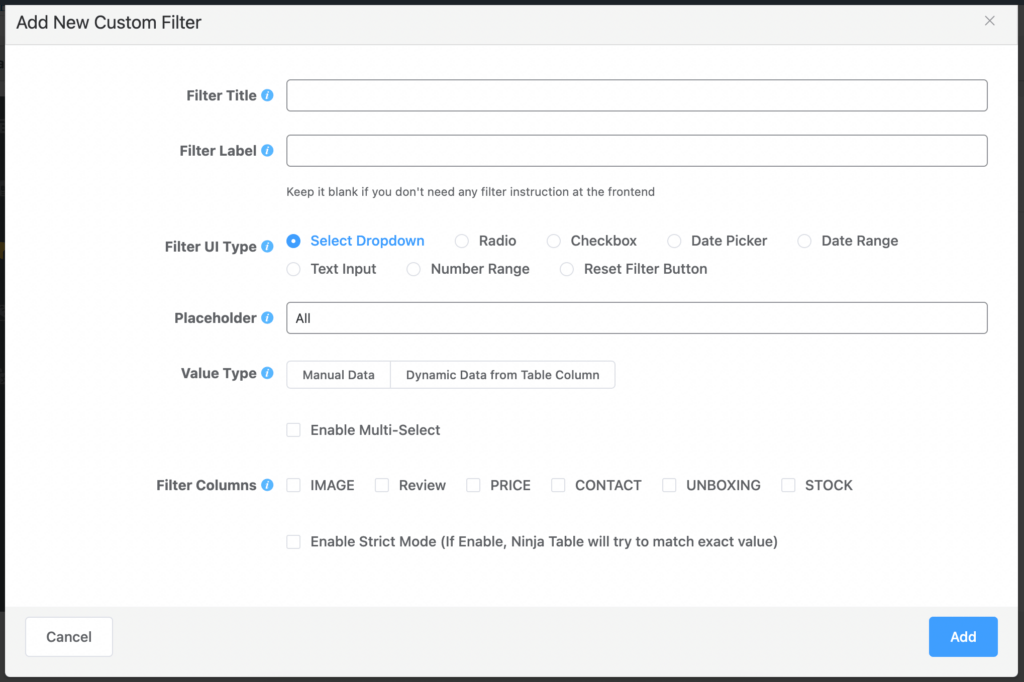Switch to Dynamic Data from Table Column

click(503, 374)
